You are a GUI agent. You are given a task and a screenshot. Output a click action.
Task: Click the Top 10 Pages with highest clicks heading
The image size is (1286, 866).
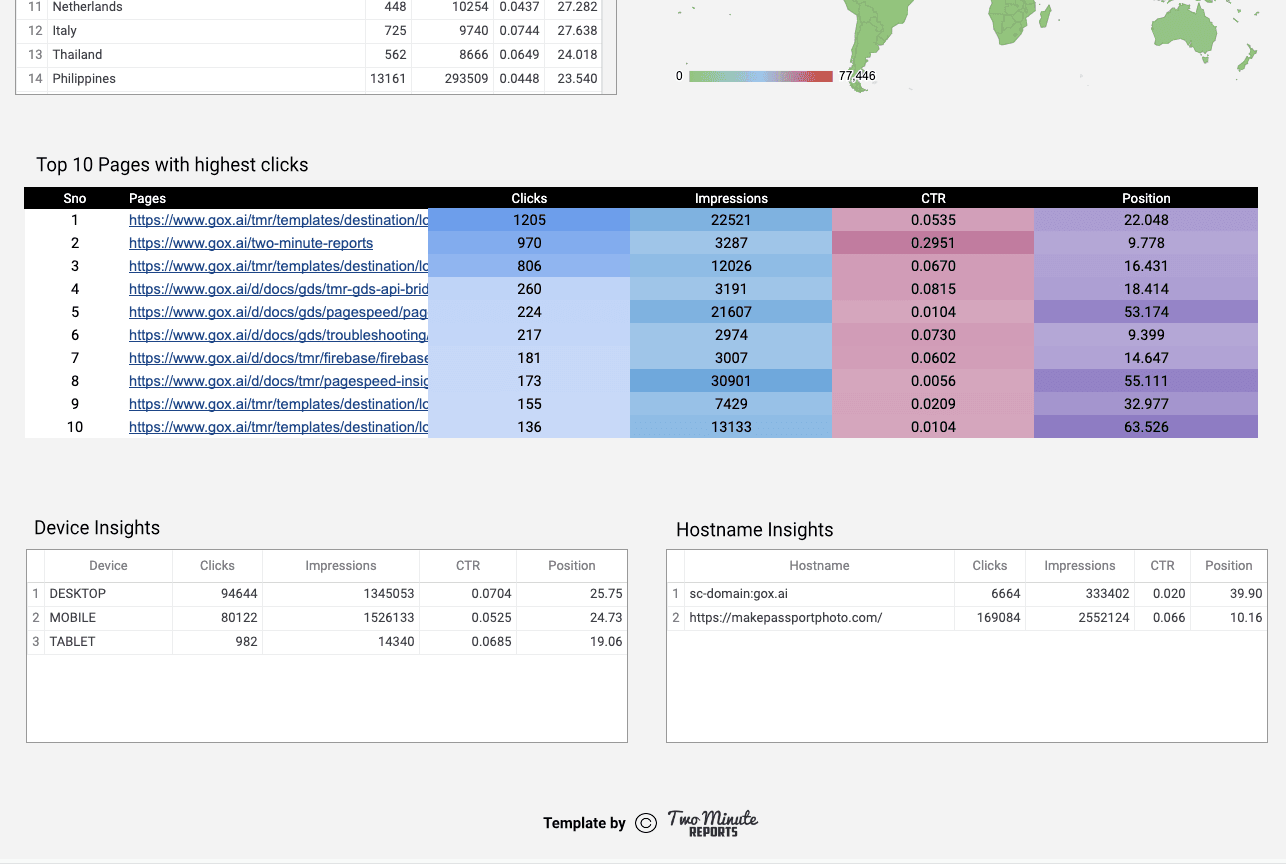pyautogui.click(x=172, y=165)
